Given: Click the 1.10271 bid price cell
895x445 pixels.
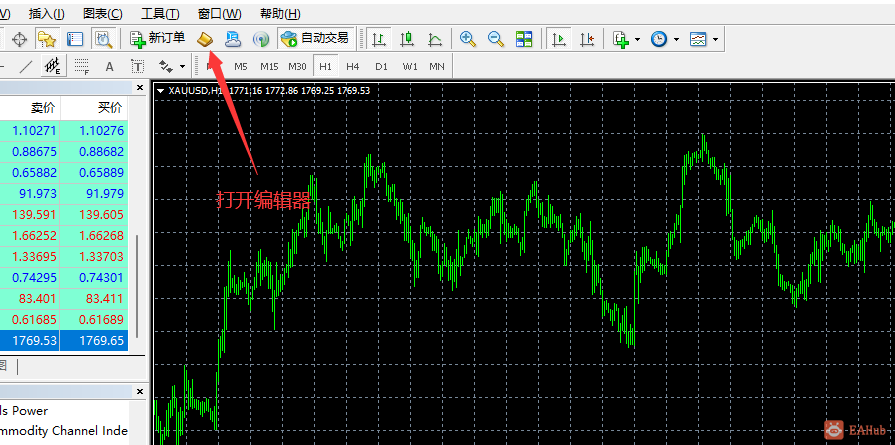Looking at the screenshot, I should 30,131.
